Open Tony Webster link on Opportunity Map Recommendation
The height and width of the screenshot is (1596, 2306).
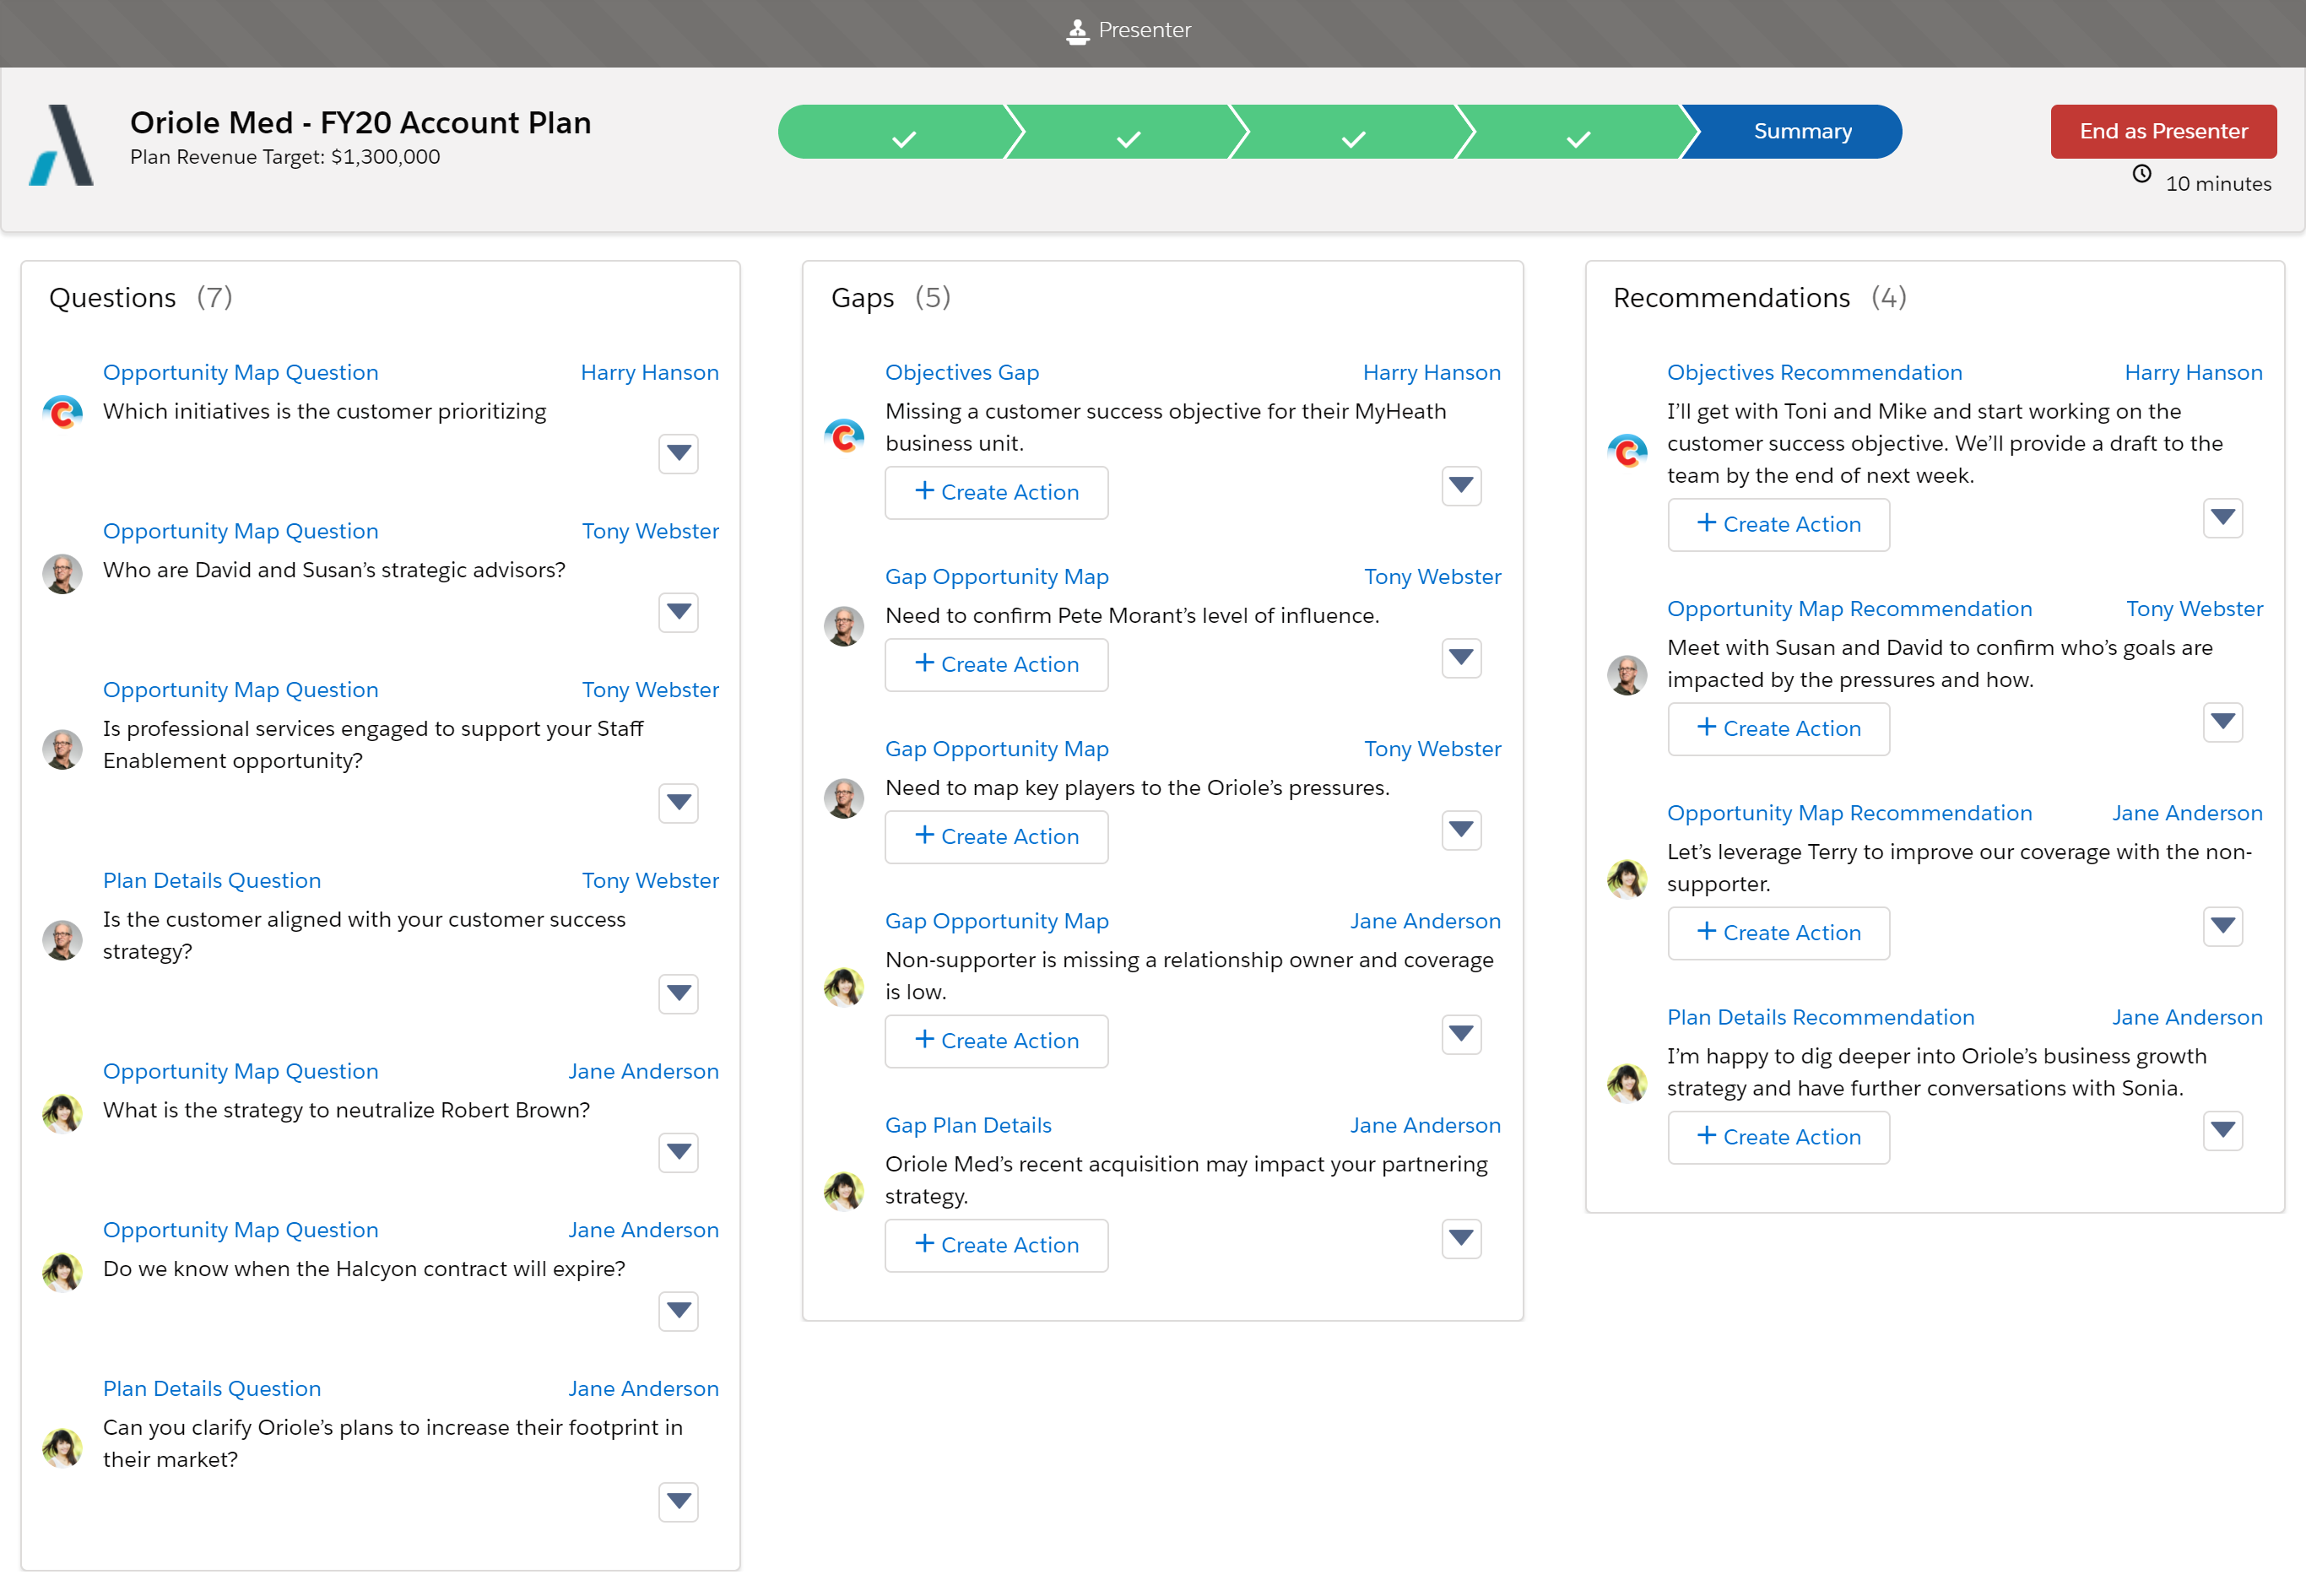pyautogui.click(x=2194, y=608)
